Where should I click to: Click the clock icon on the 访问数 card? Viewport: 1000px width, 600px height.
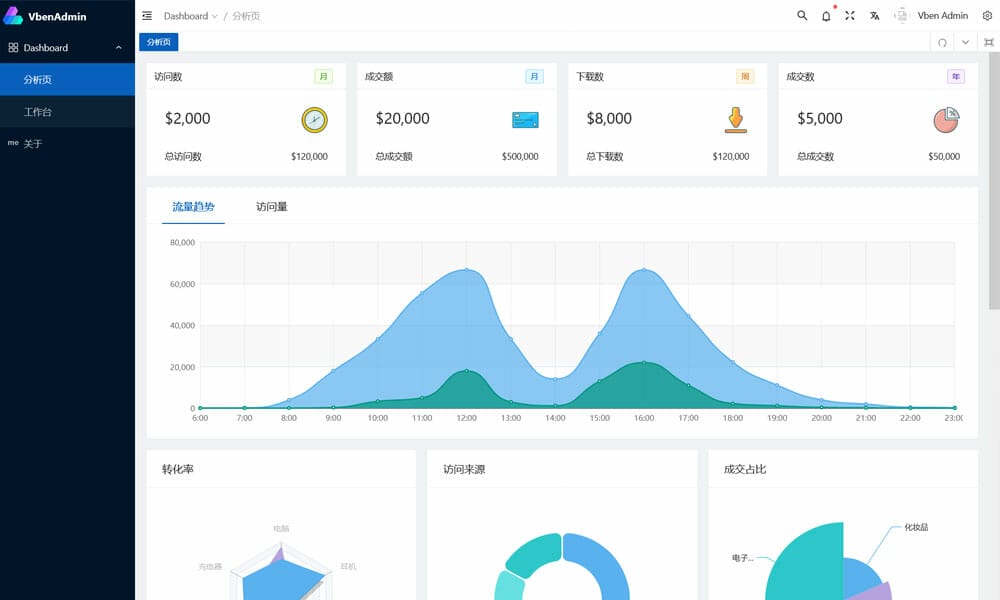tap(313, 119)
